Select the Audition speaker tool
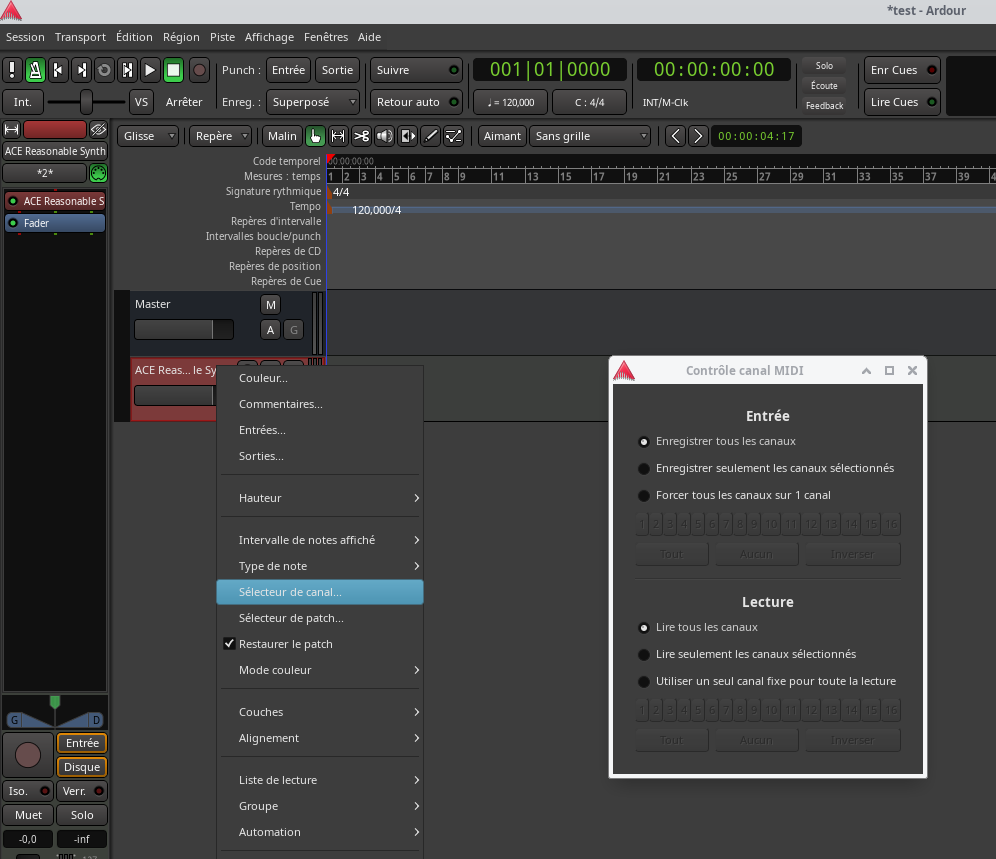This screenshot has width=996, height=859. tap(384, 136)
